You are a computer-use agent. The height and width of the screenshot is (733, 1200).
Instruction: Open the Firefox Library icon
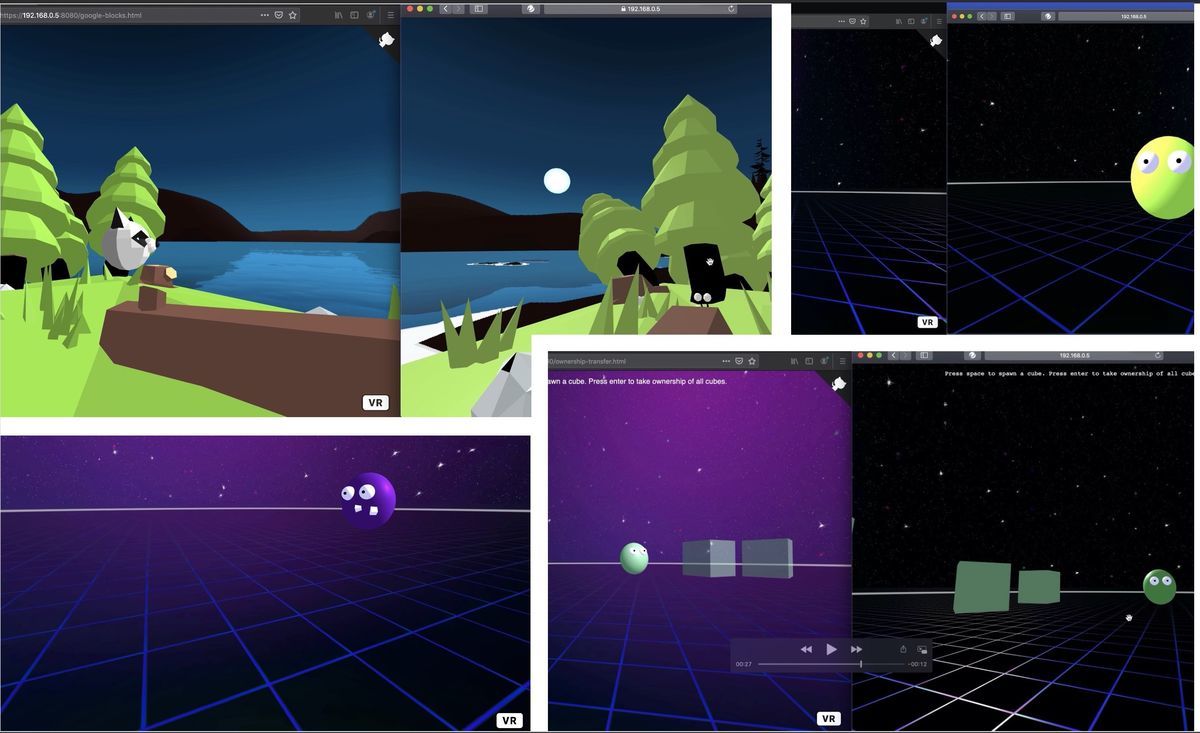[x=337, y=15]
